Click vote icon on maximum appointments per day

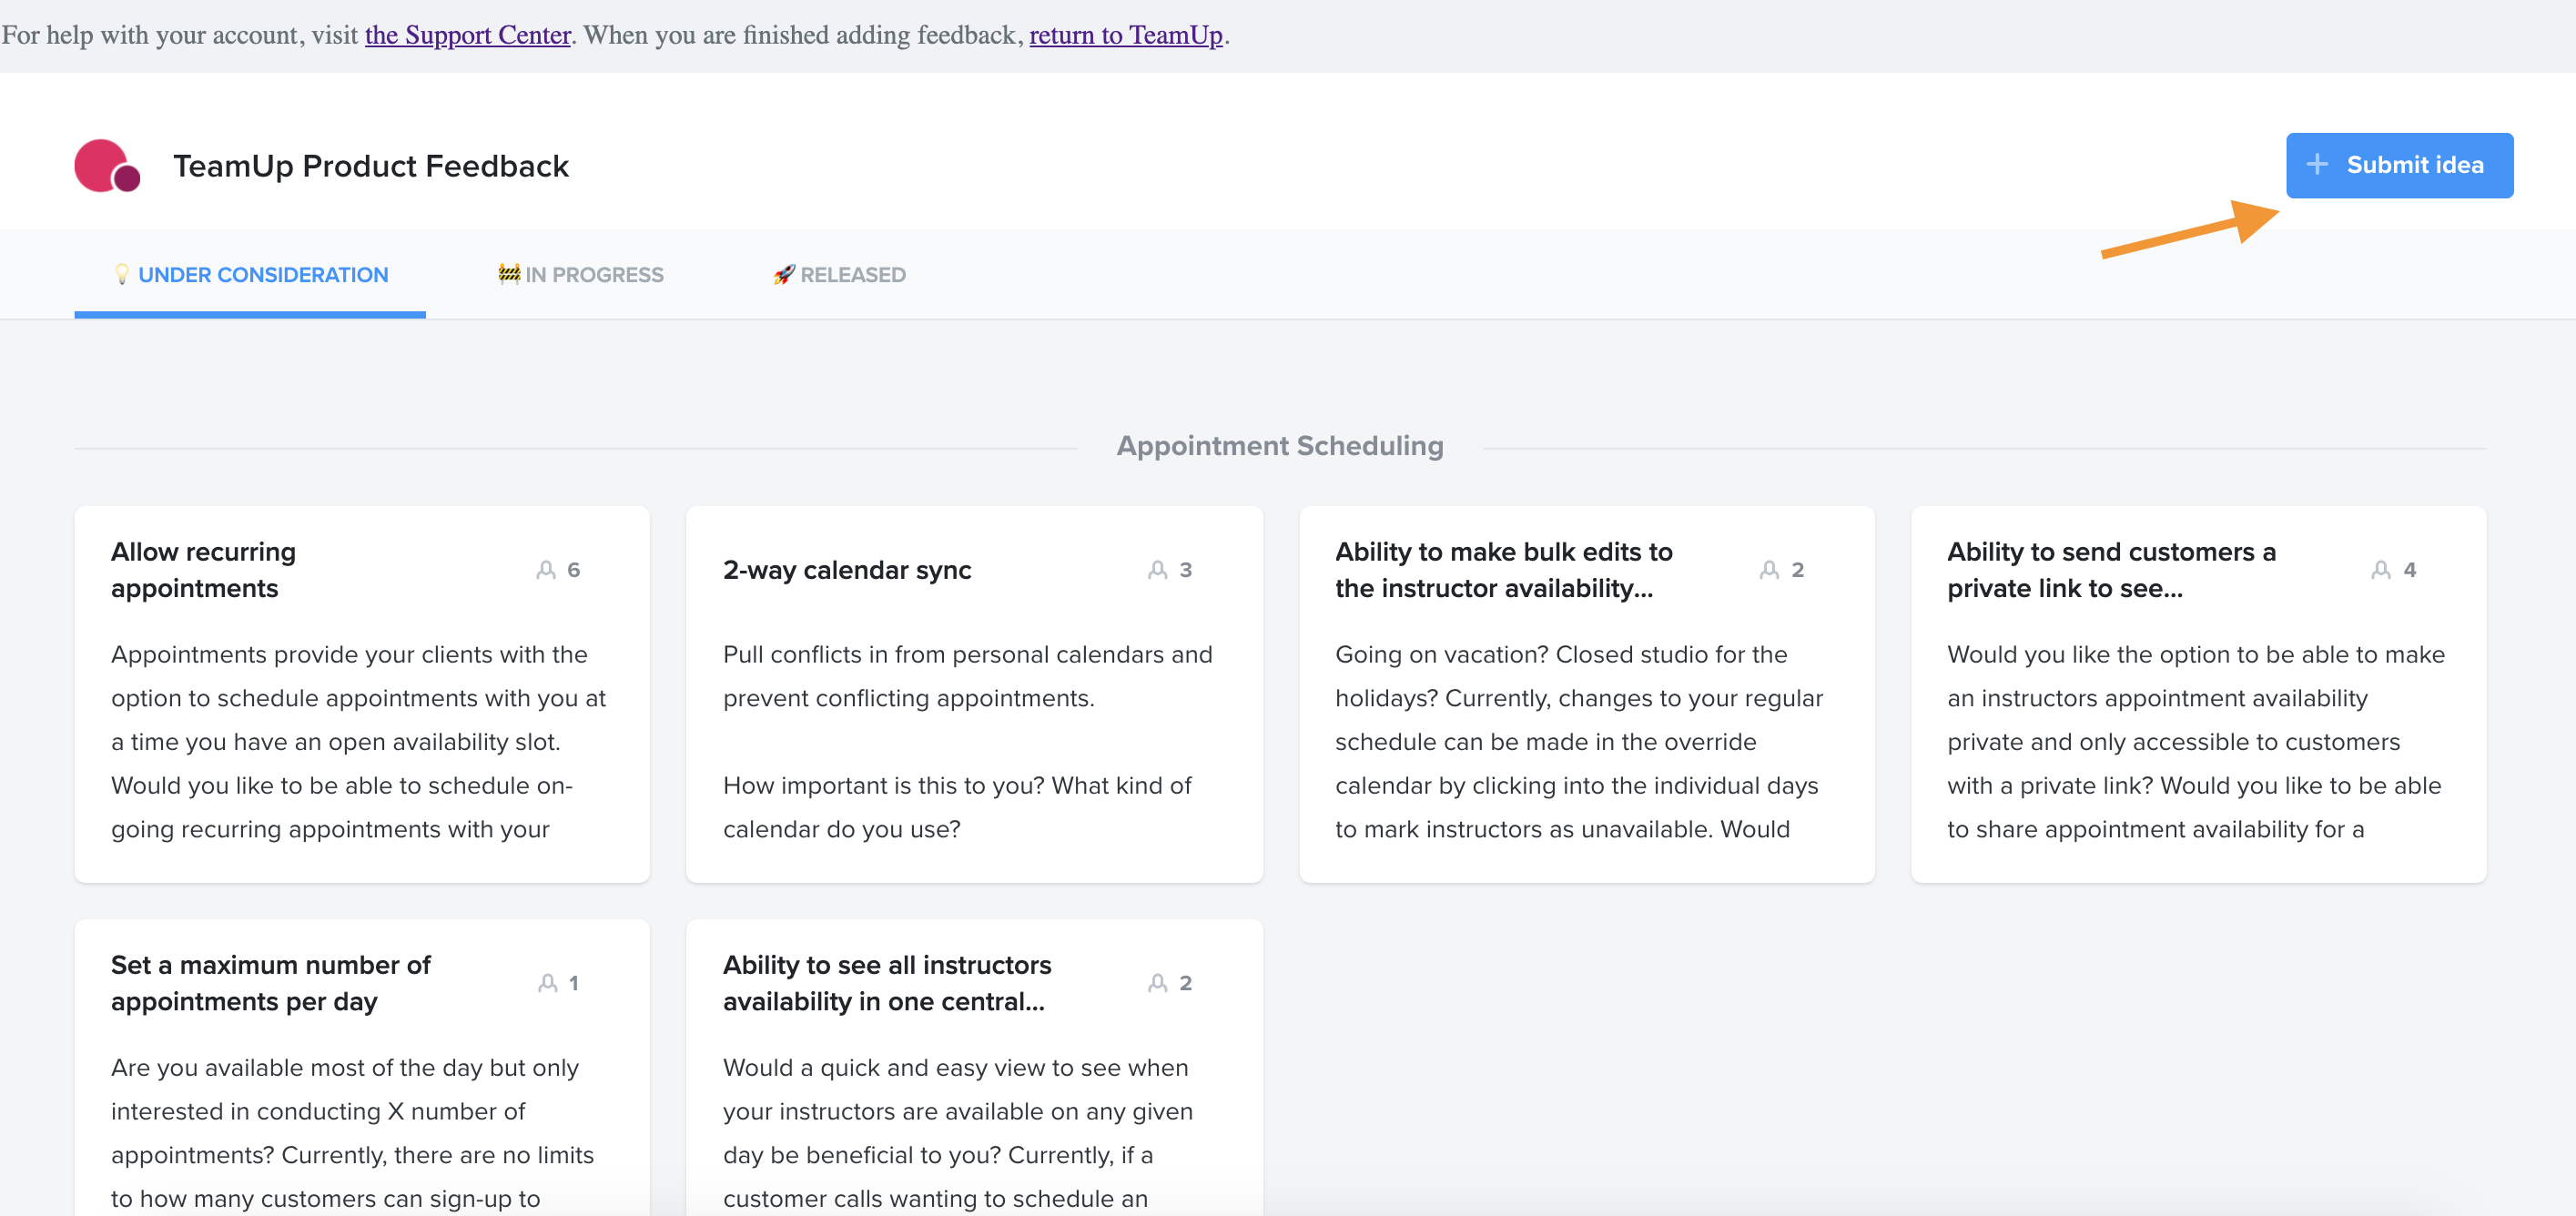coord(548,983)
